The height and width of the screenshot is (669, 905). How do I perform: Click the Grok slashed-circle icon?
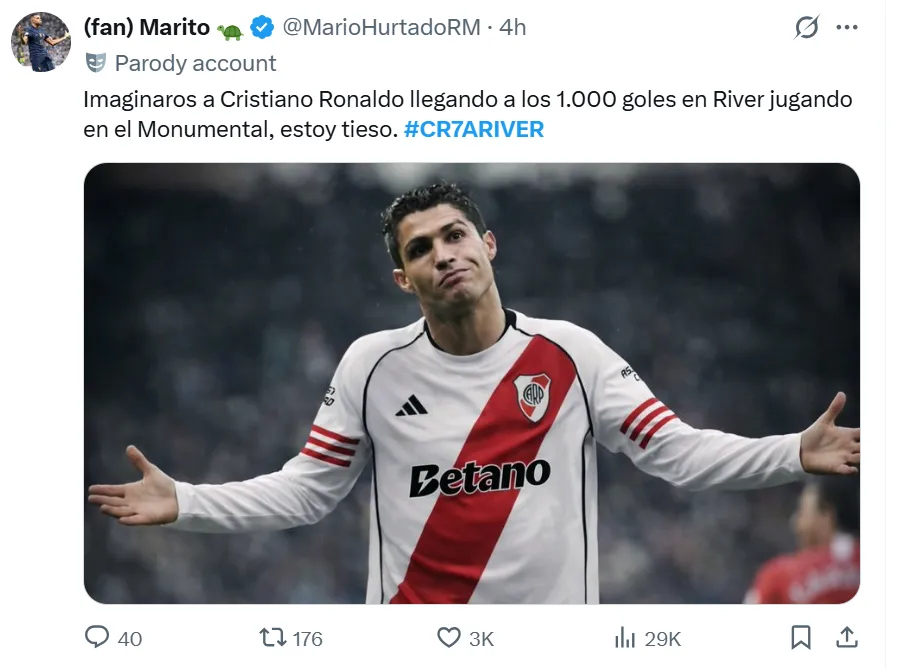(x=806, y=28)
